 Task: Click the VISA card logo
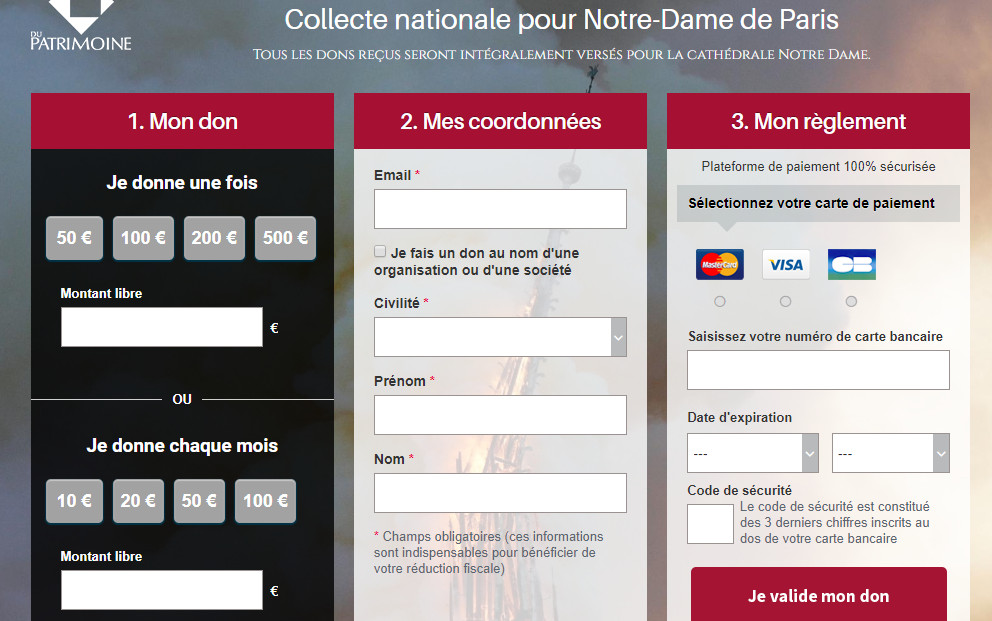(x=786, y=265)
